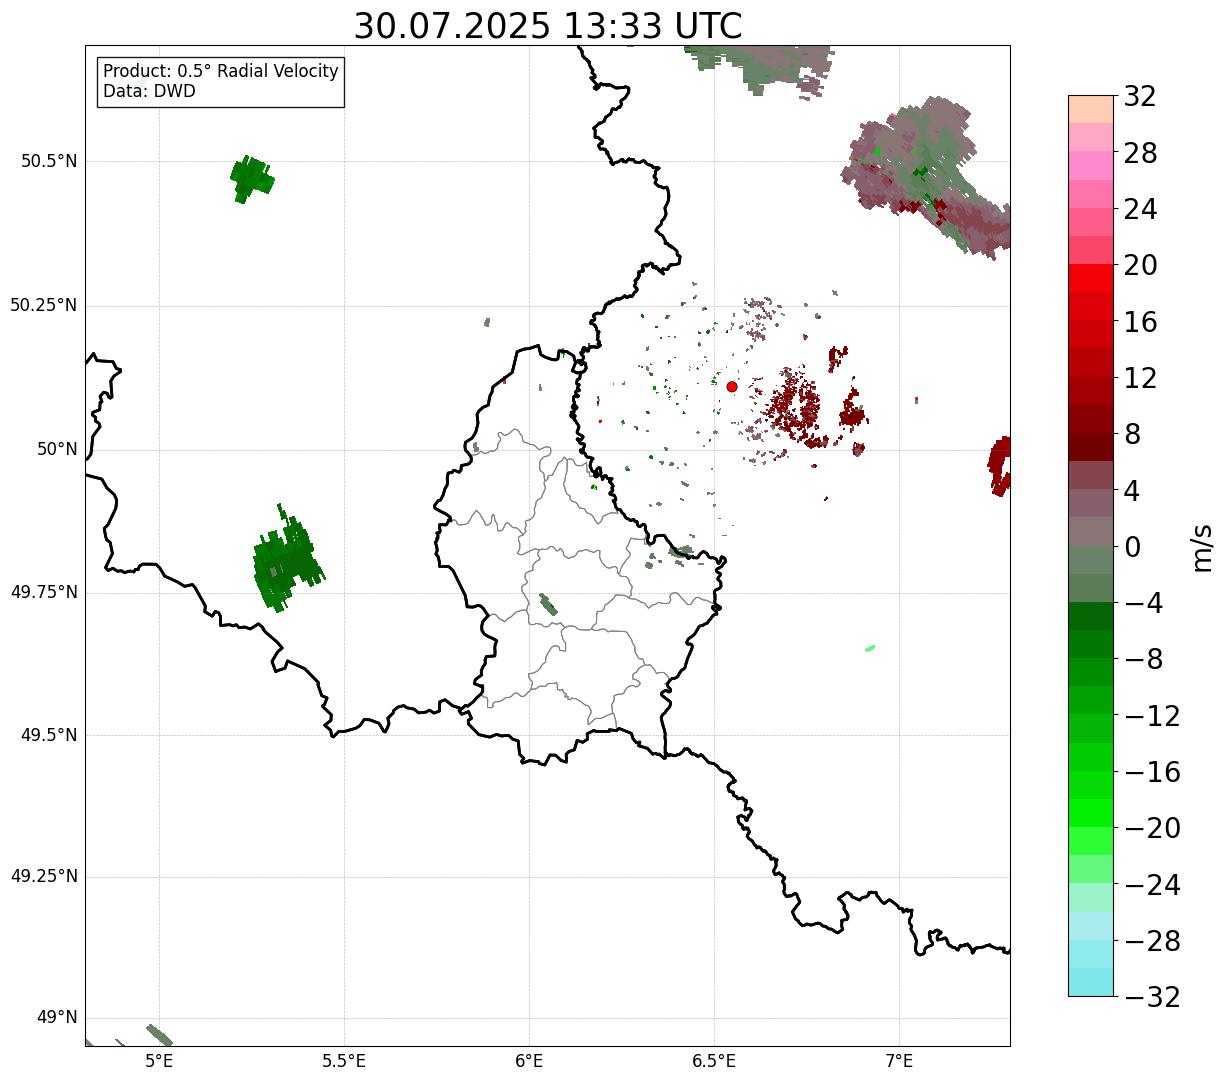Click the colorbar tick label −28
Image resolution: width=1225 pixels, height=1081 pixels.
click(1152, 941)
